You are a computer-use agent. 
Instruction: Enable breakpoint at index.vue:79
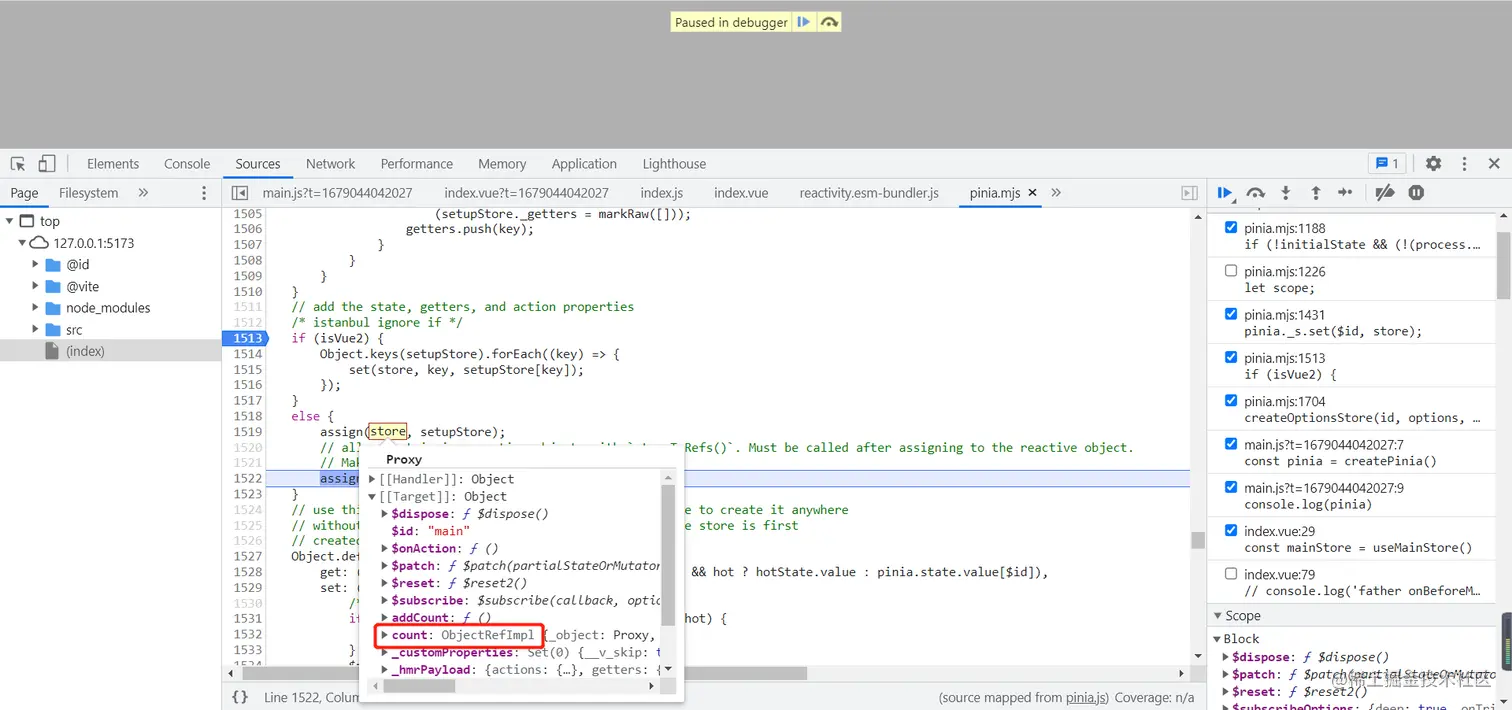point(1231,574)
